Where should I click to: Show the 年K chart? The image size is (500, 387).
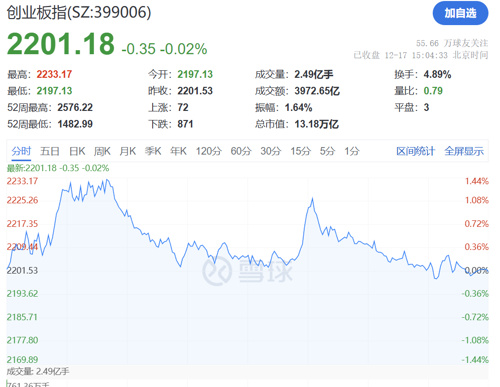coord(178,151)
